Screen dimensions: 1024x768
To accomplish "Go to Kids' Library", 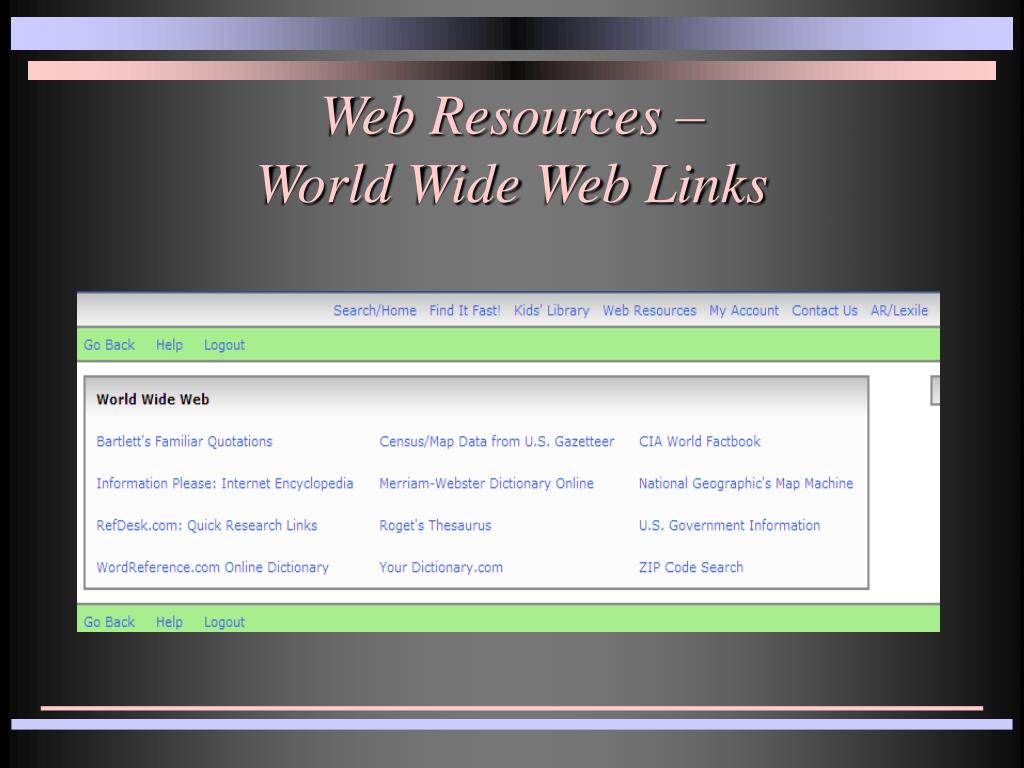I will coord(551,311).
